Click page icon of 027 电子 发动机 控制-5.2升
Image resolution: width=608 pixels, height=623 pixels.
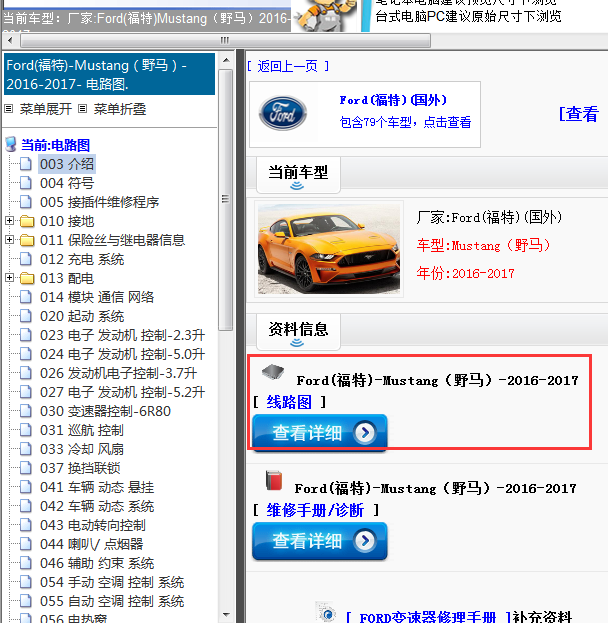26,392
